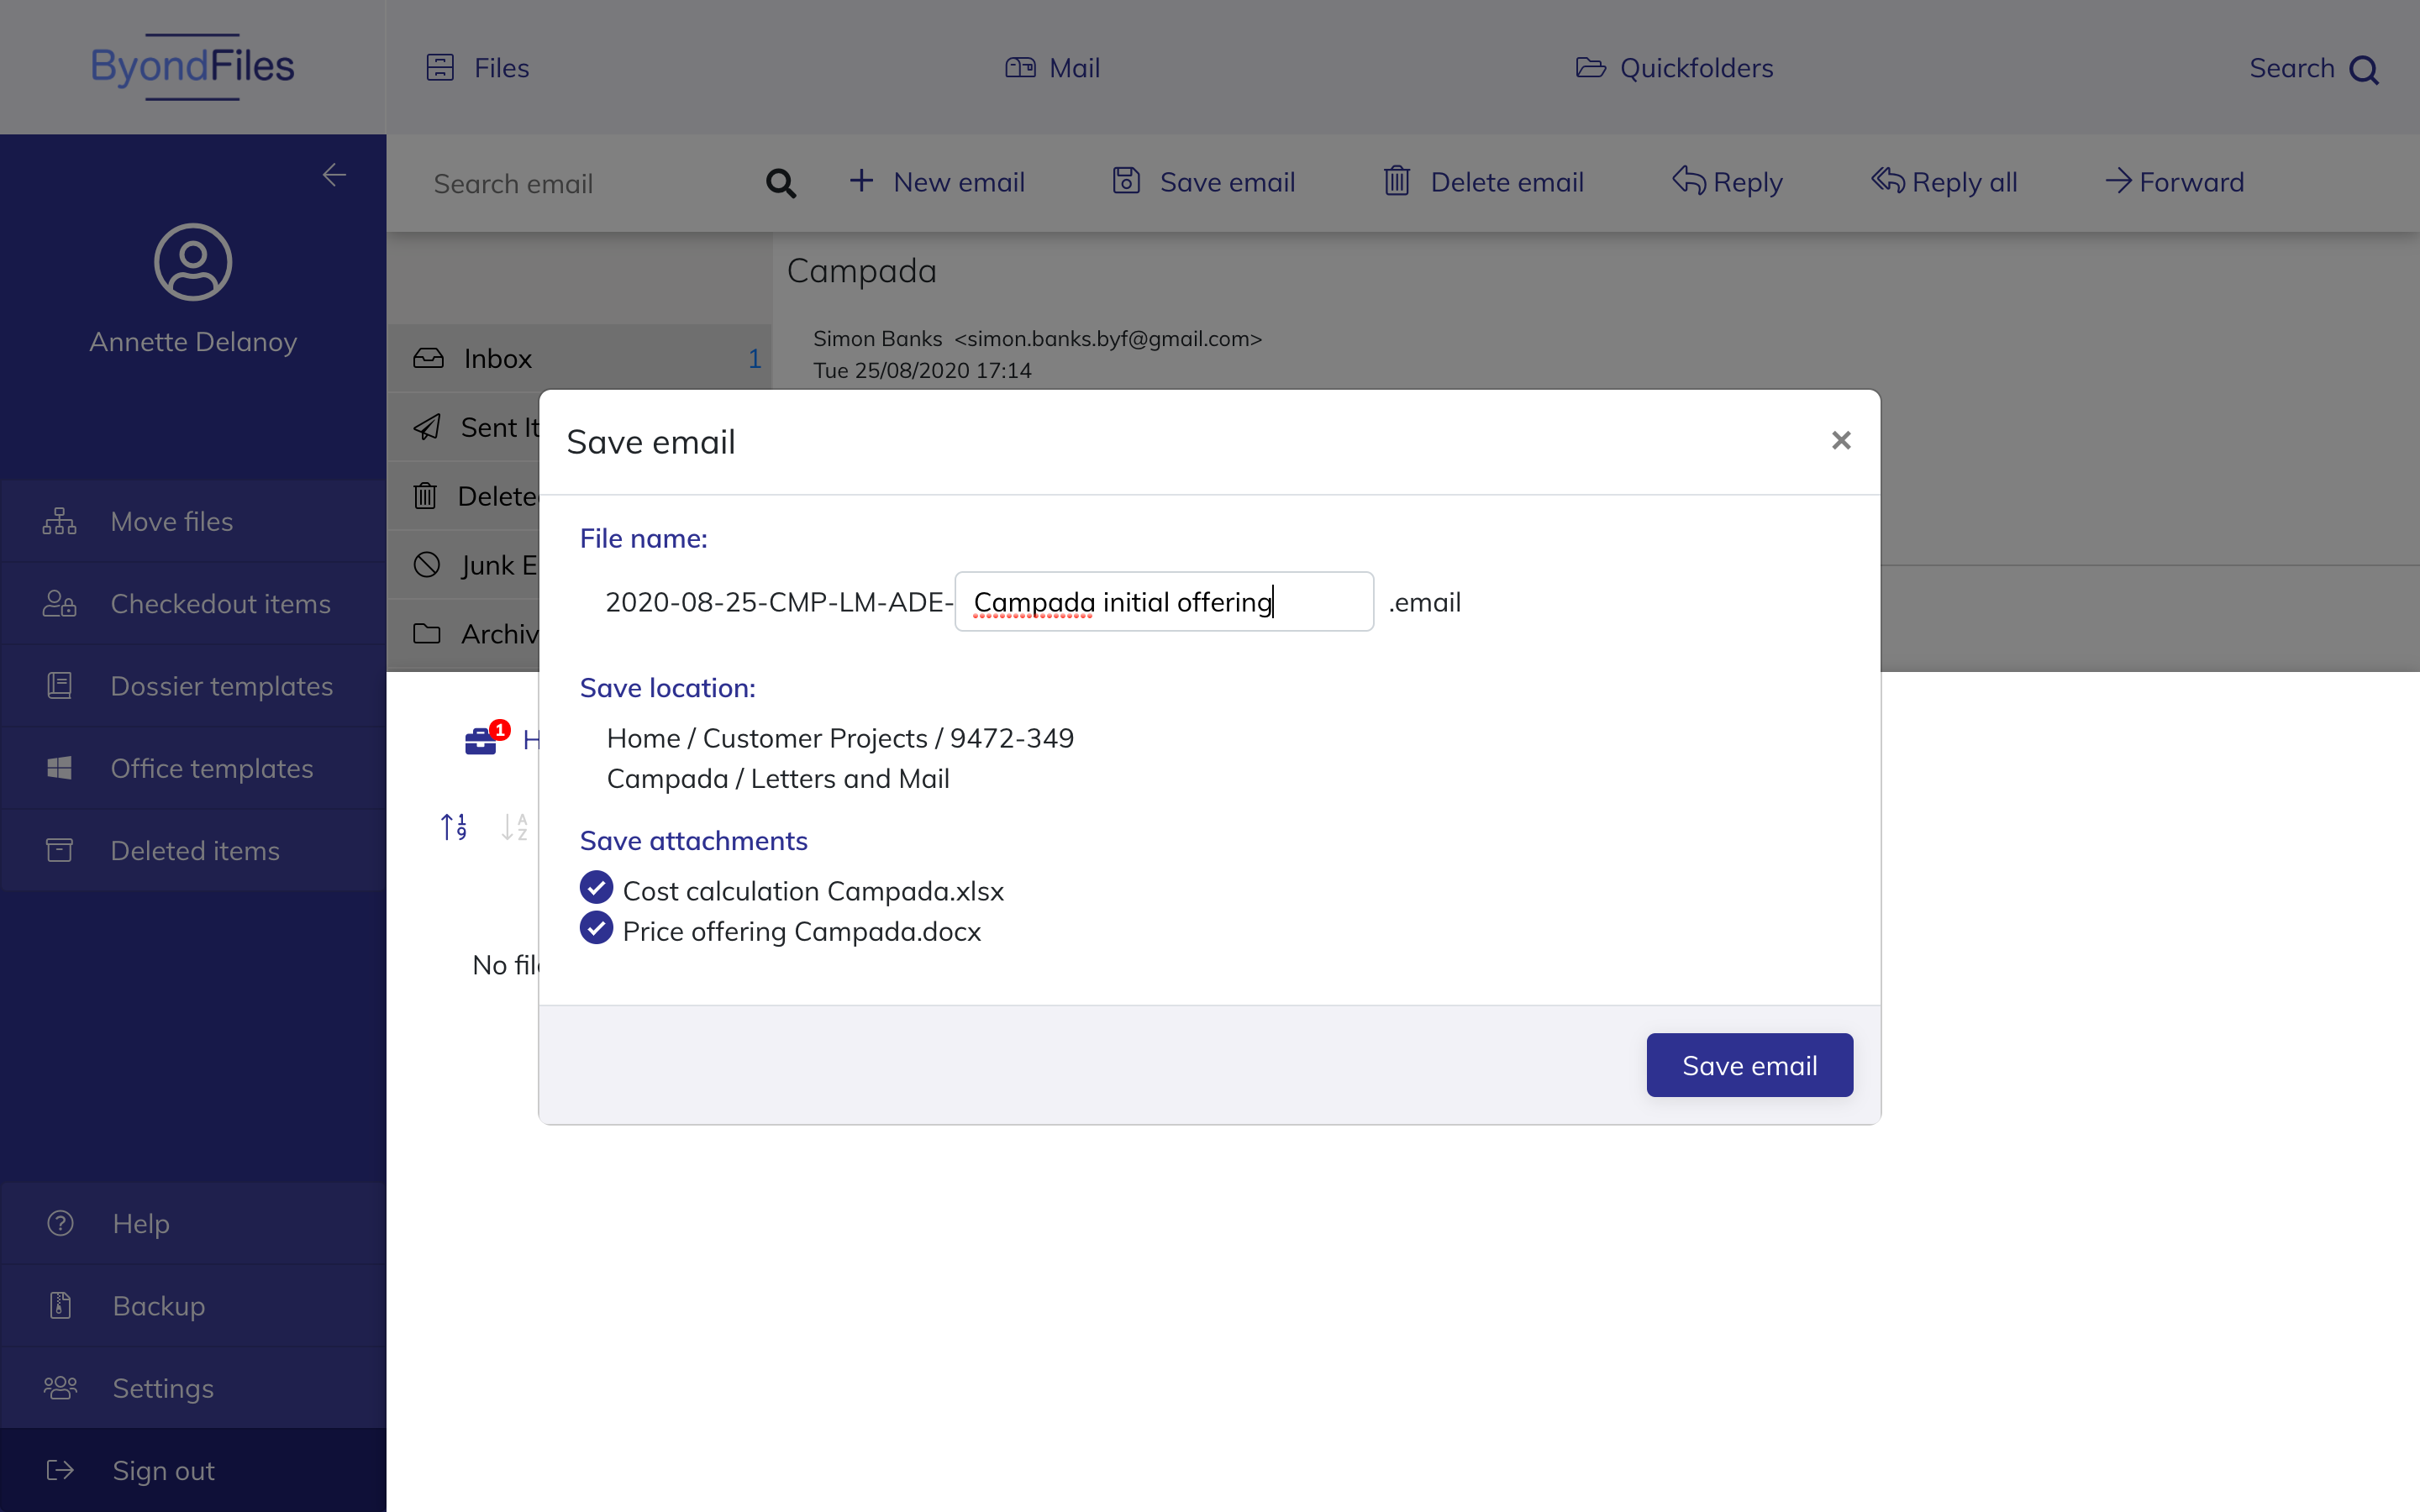Sort numerically with the 1-9 sort icon
Viewport: 2420px width, 1512px height.
(x=453, y=826)
